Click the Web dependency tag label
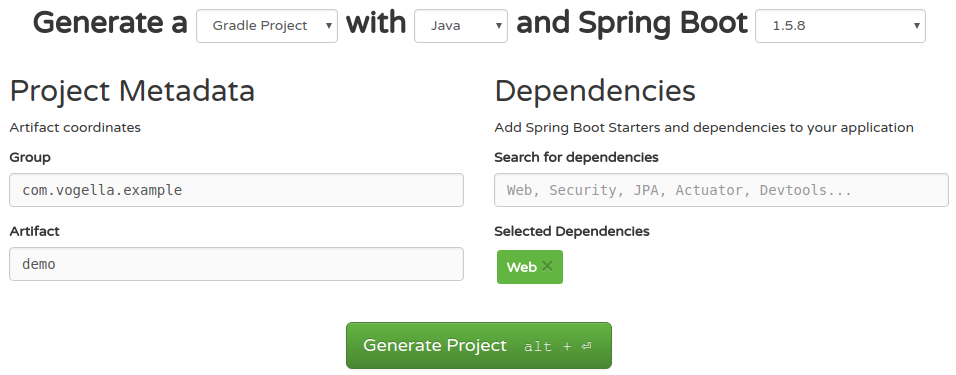This screenshot has height=375, width=956. pyautogui.click(x=521, y=267)
